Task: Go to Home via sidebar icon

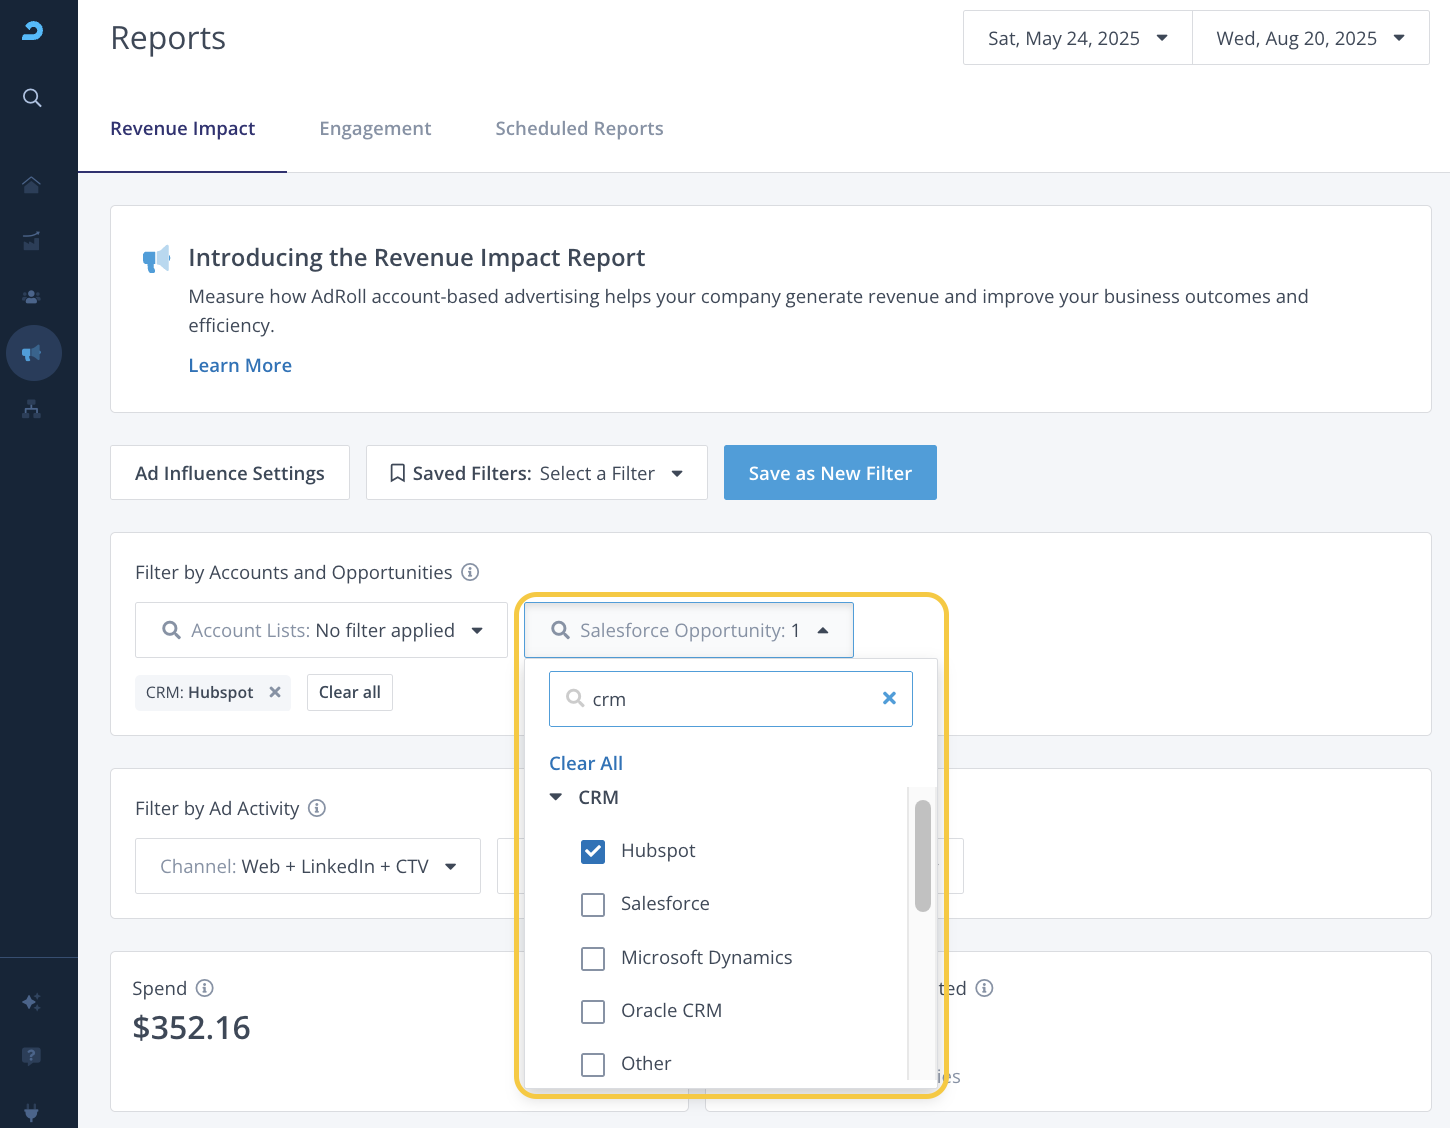Action: pos(32,185)
